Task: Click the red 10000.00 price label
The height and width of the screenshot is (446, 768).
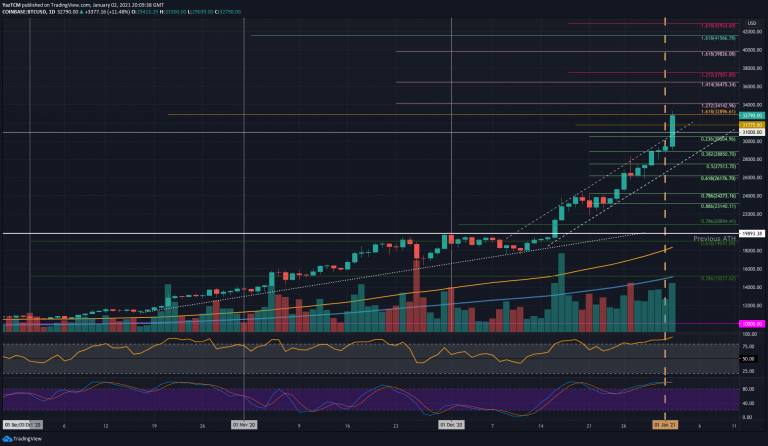Action: (x=752, y=324)
